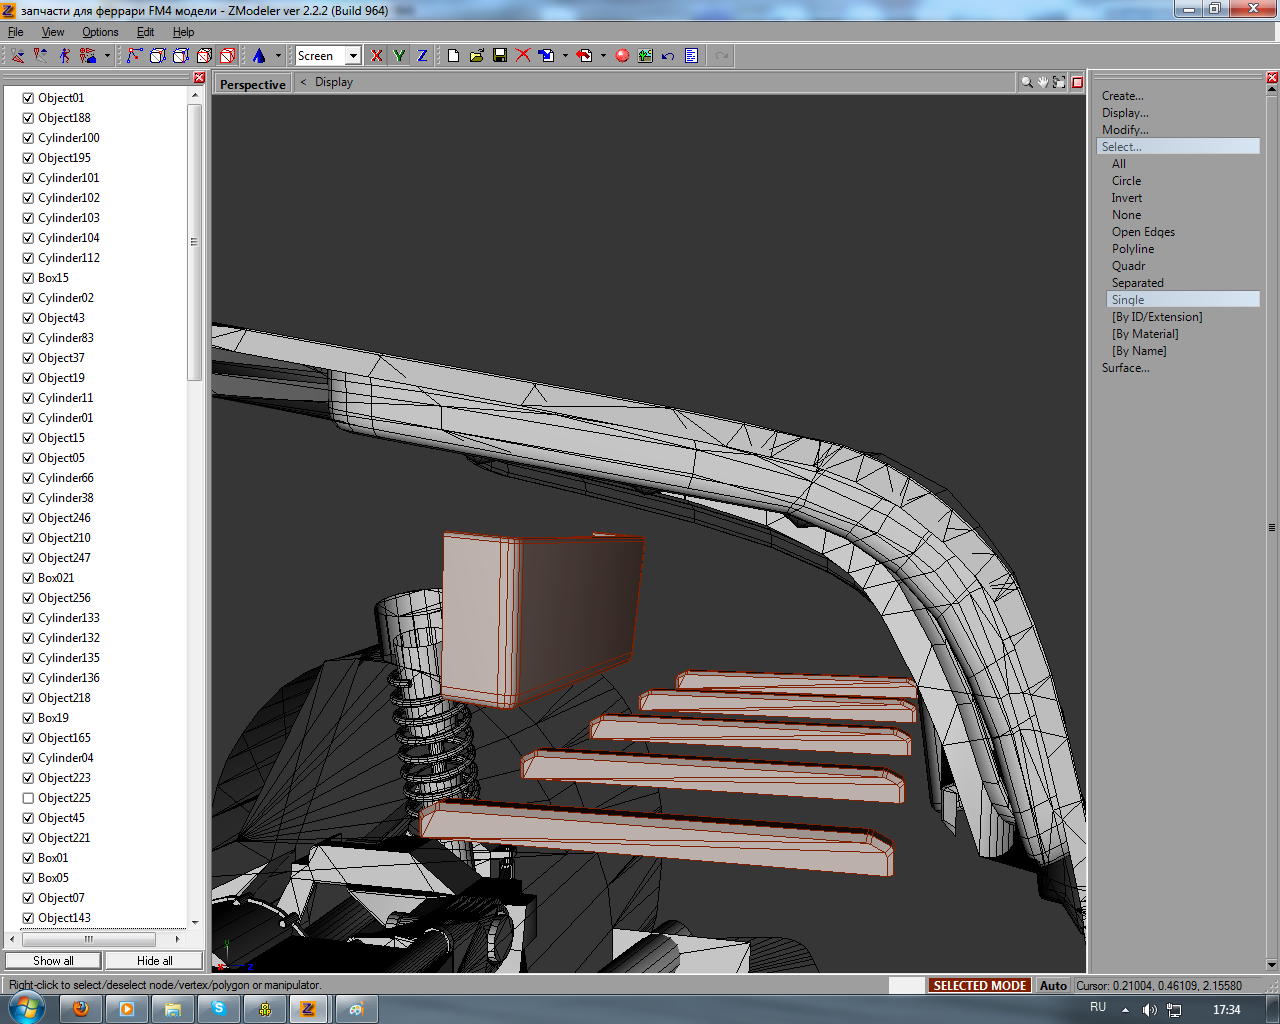Screen dimensions: 1280x1024
Task: Select the zoom magnifier in viewport header
Action: click(x=1027, y=83)
